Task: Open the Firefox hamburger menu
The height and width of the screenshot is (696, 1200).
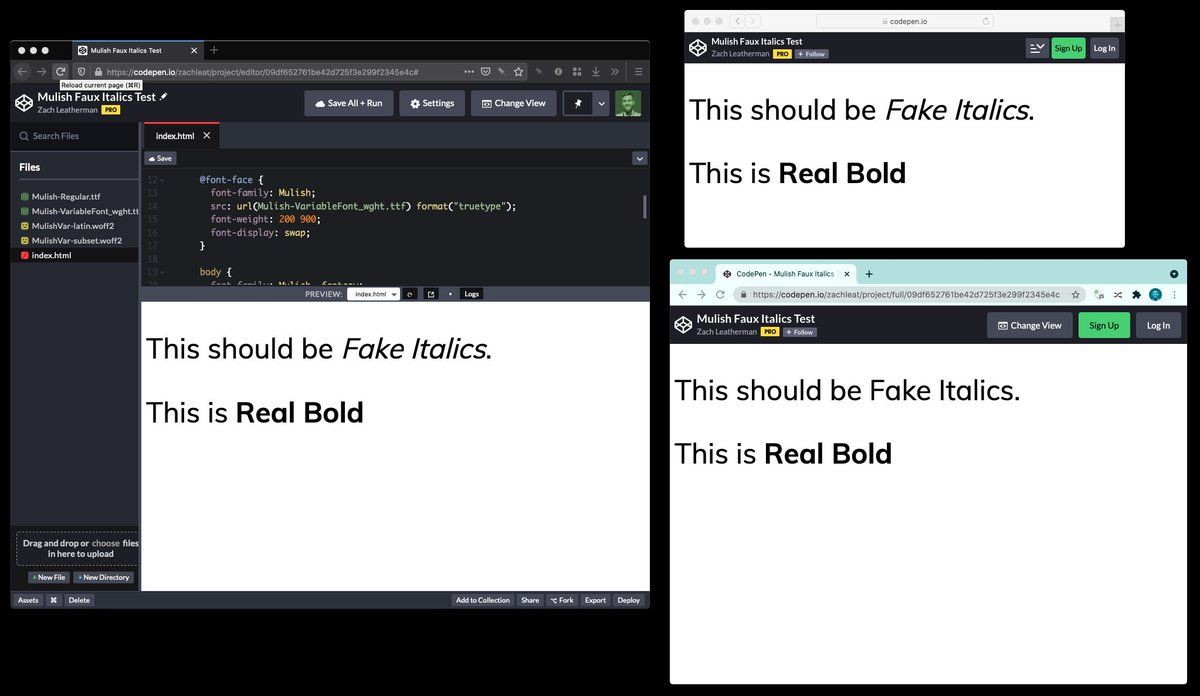Action: (x=638, y=71)
